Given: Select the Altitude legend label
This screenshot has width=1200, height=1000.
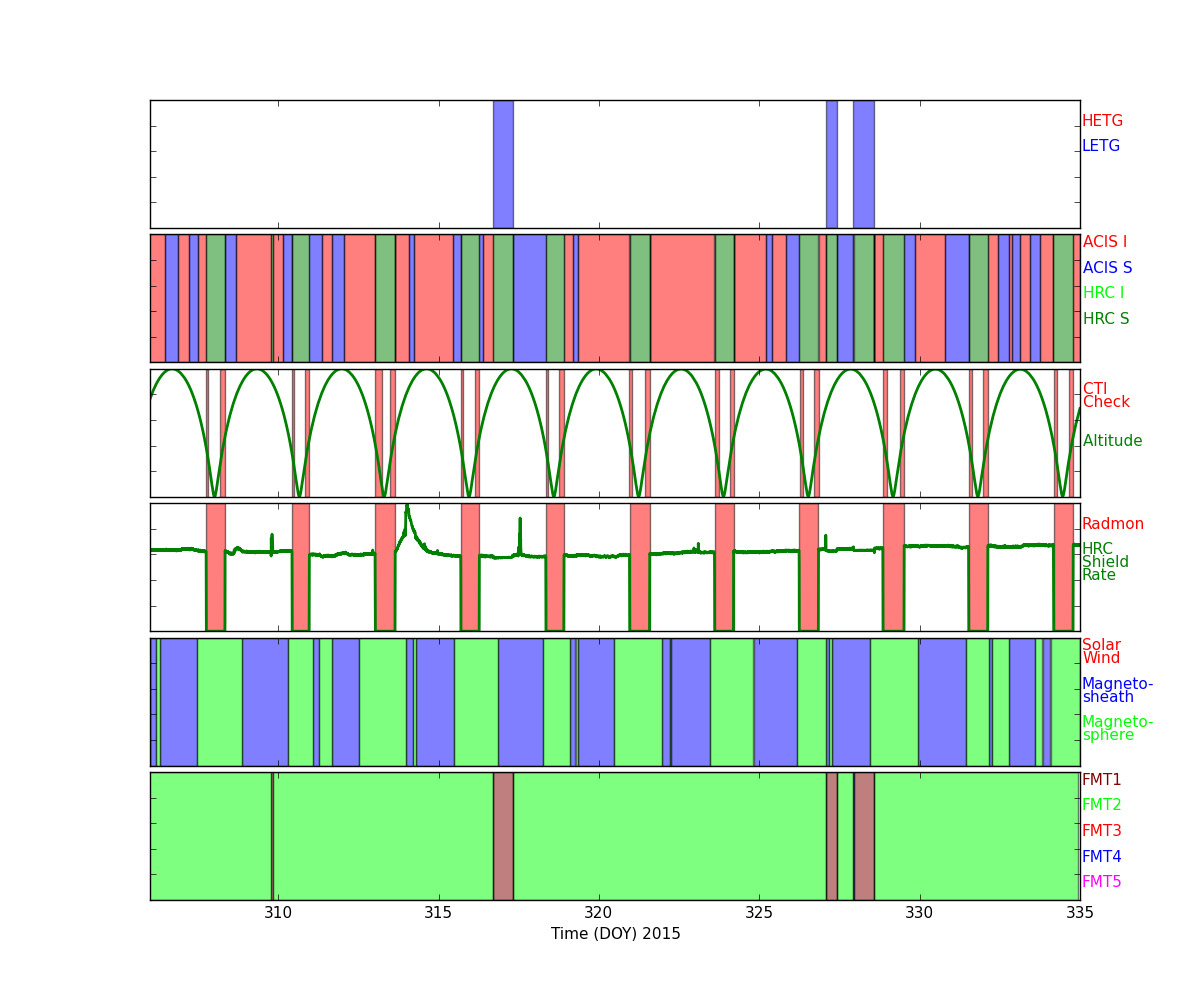Looking at the screenshot, I should pyautogui.click(x=1112, y=441).
